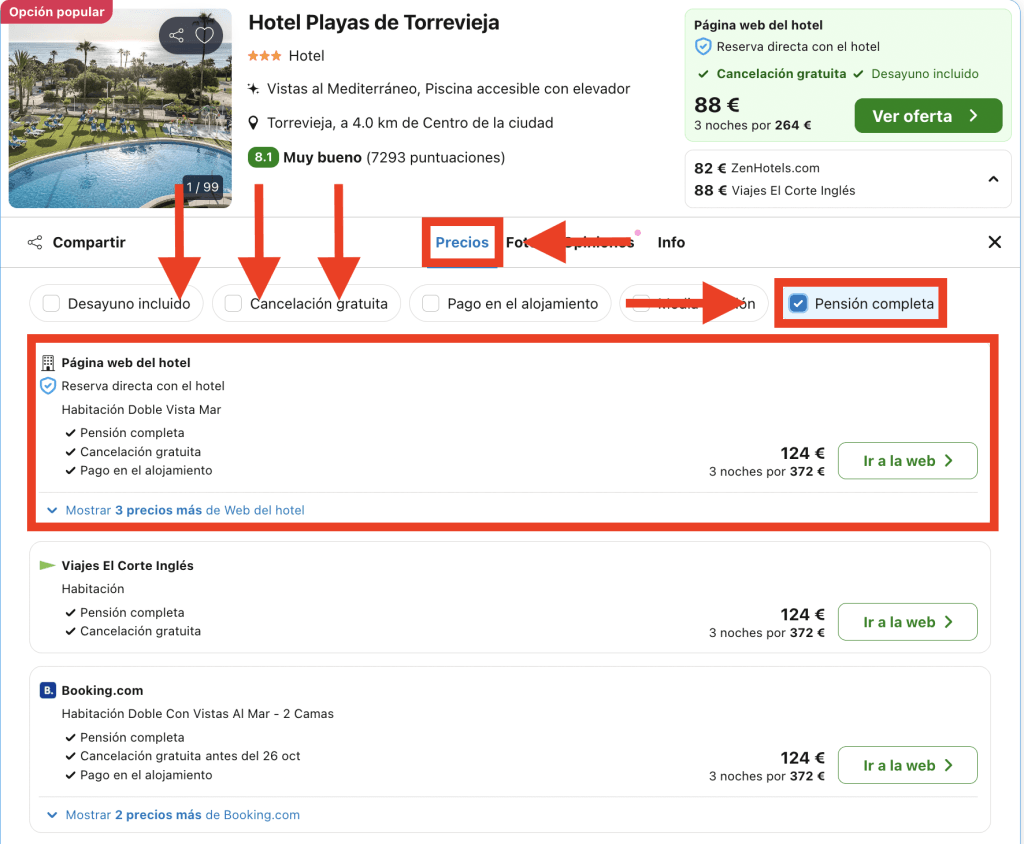This screenshot has height=844, width=1024.
Task: Click the location pin icon near Torrevieja
Action: 254,123
